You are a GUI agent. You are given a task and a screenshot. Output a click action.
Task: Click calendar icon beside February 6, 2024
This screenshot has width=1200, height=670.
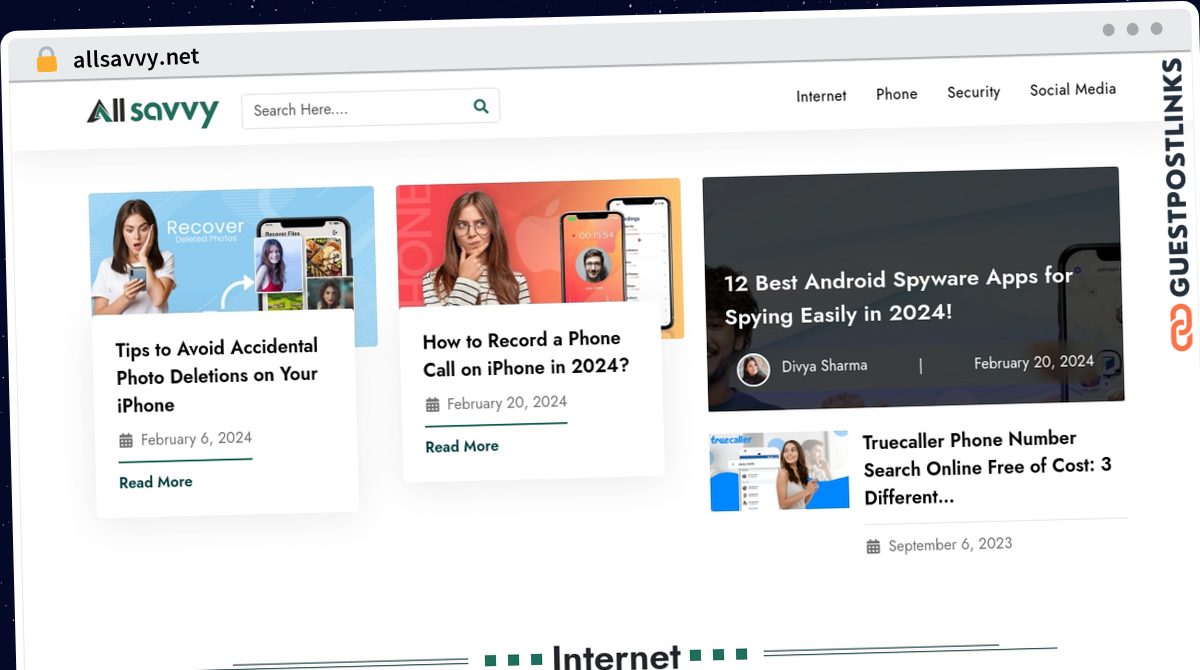(126, 440)
